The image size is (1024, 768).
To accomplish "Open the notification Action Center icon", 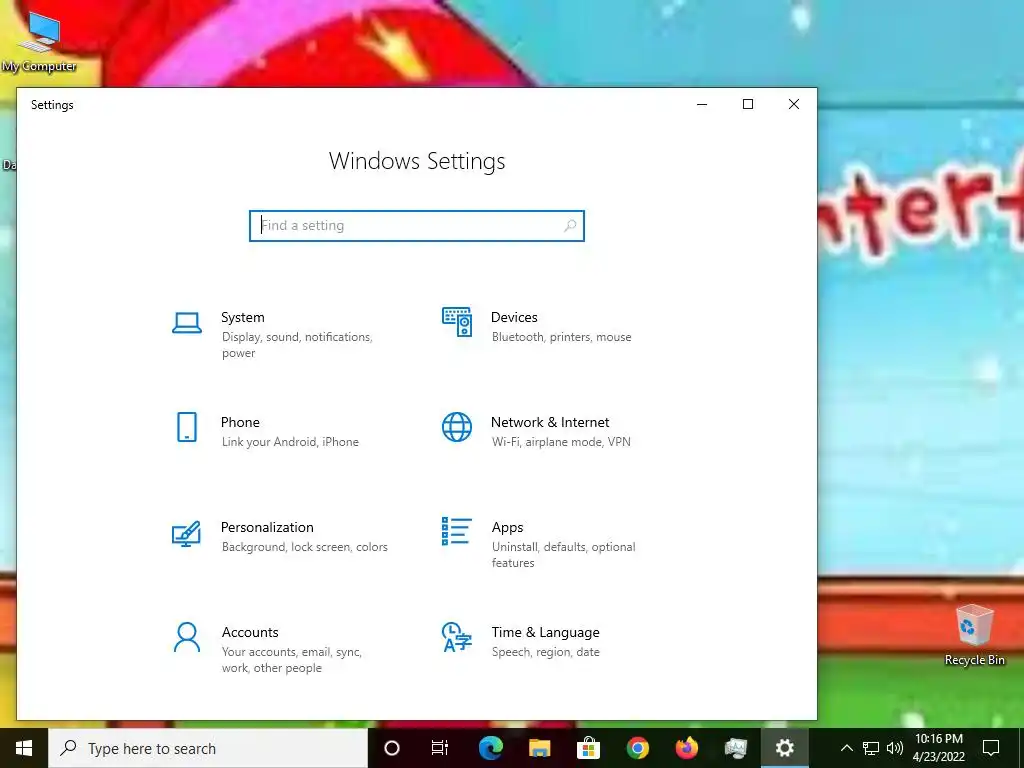I will coord(991,748).
